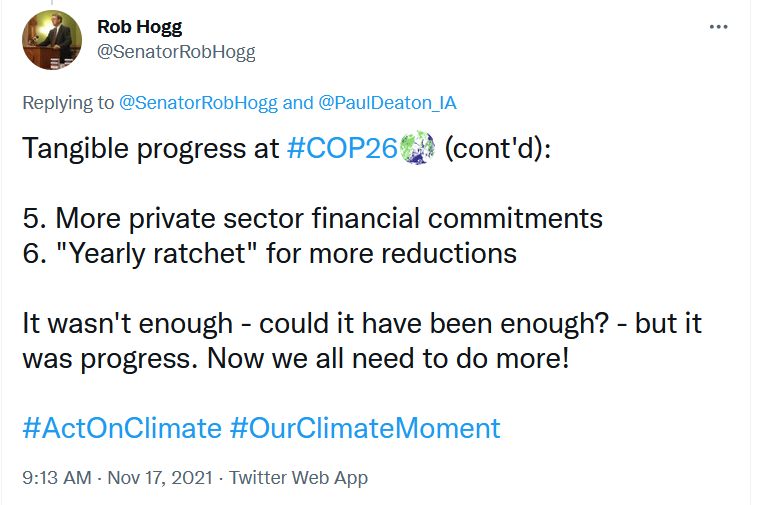The image size is (757, 505).
Task: Open the three-dot more options menu
Action: click(718, 27)
